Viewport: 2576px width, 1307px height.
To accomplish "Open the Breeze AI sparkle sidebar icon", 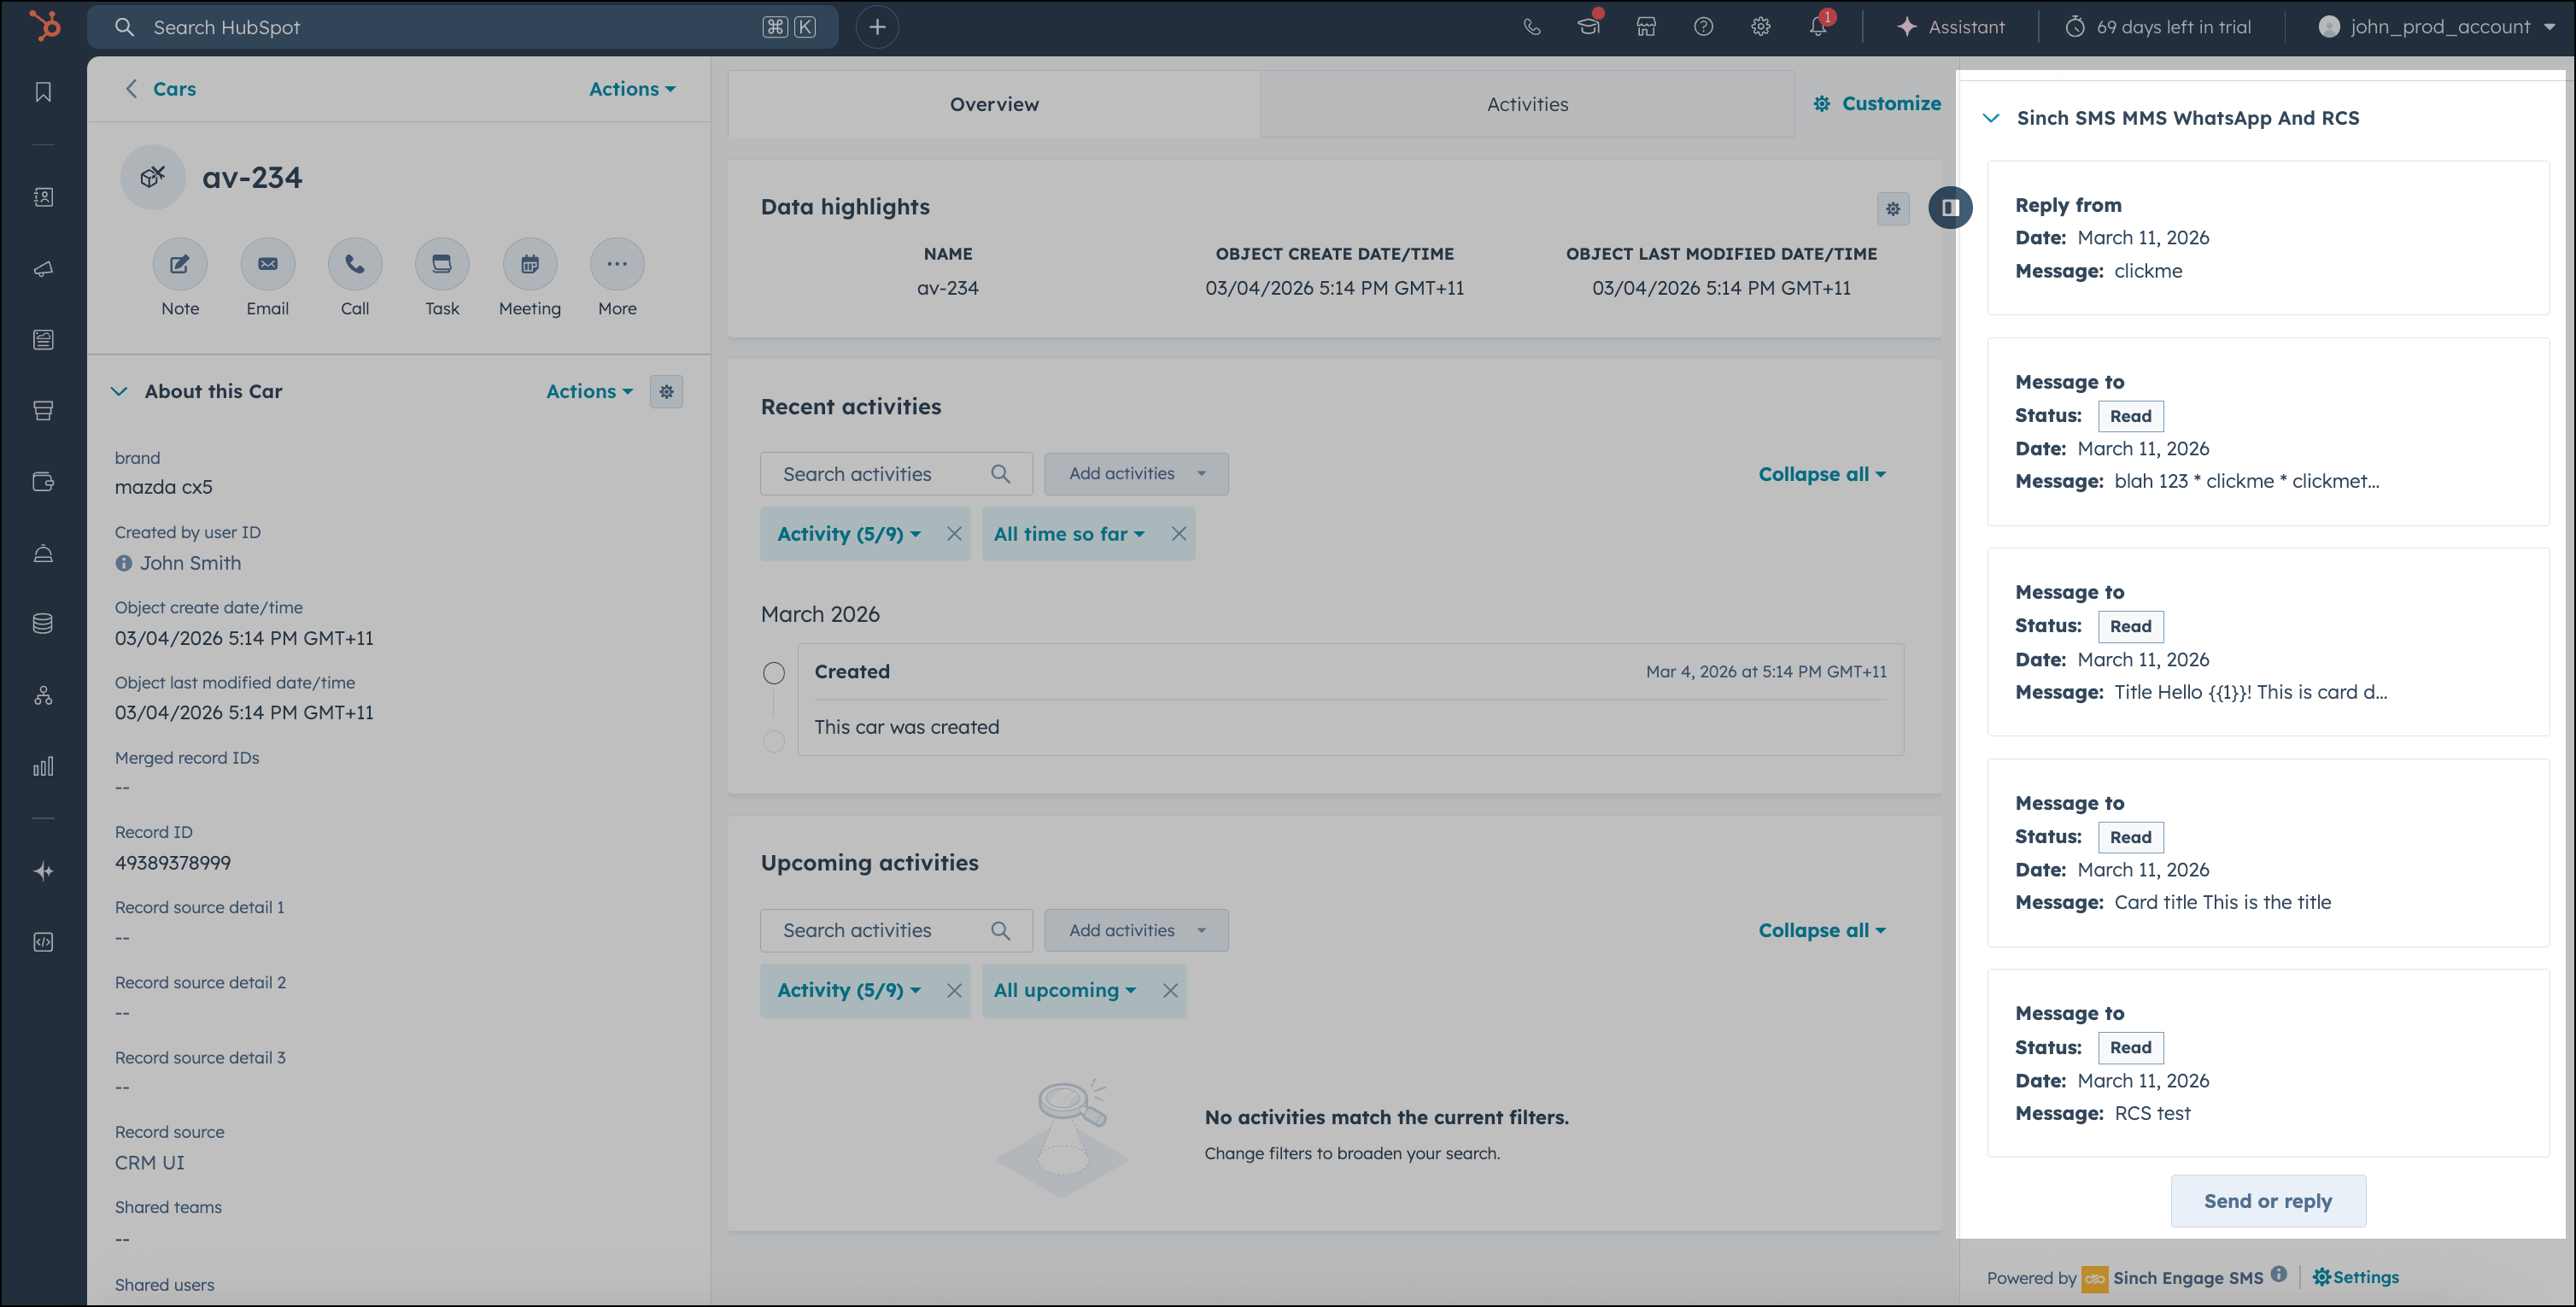I will click(43, 871).
